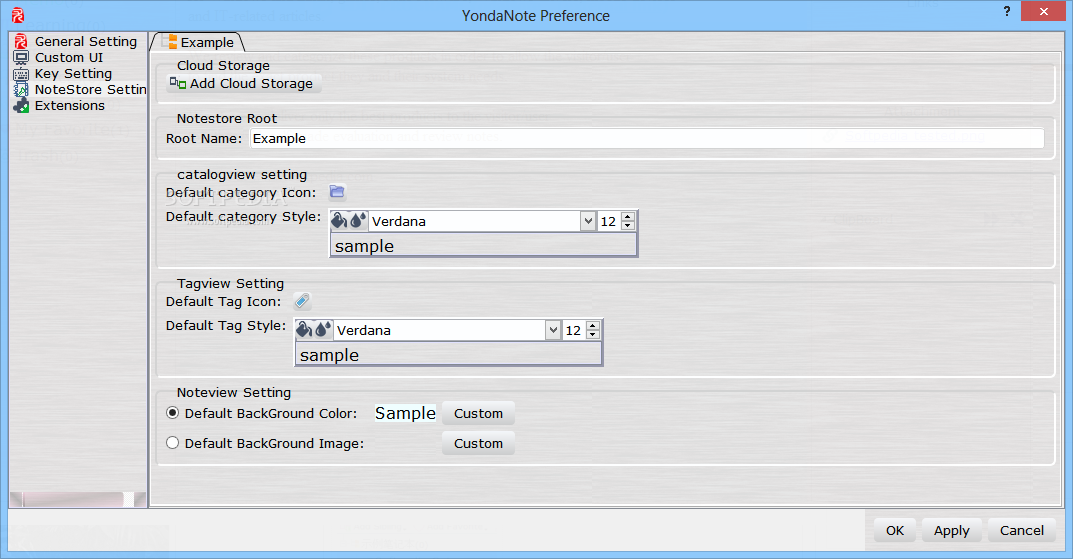Select General Setting in the sidebar
1073x559 pixels.
85,42
